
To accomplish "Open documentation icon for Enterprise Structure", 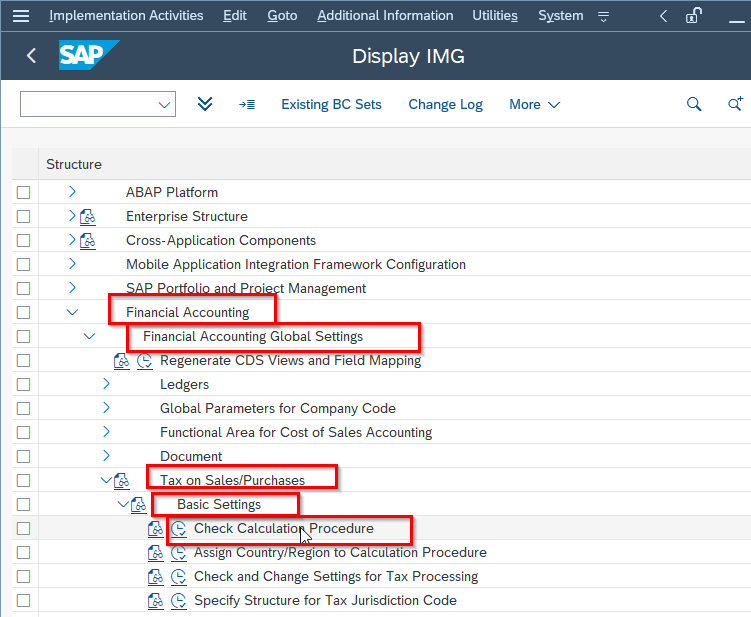I will click(88, 217).
